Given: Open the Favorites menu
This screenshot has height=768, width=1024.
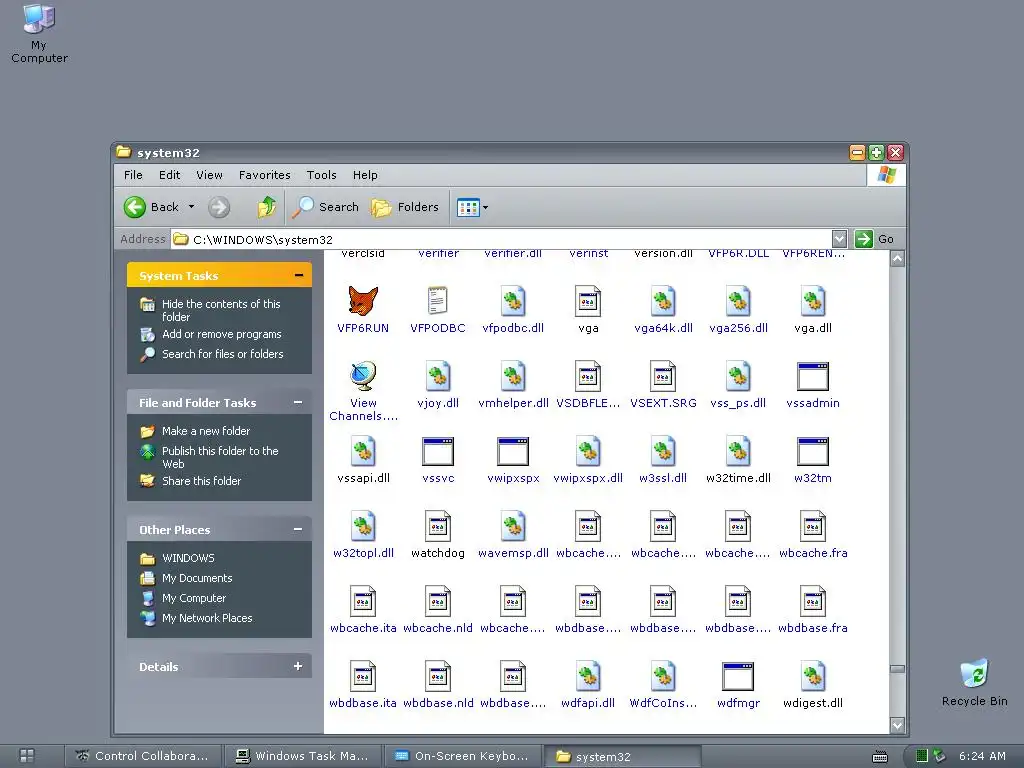Looking at the screenshot, I should coord(264,175).
